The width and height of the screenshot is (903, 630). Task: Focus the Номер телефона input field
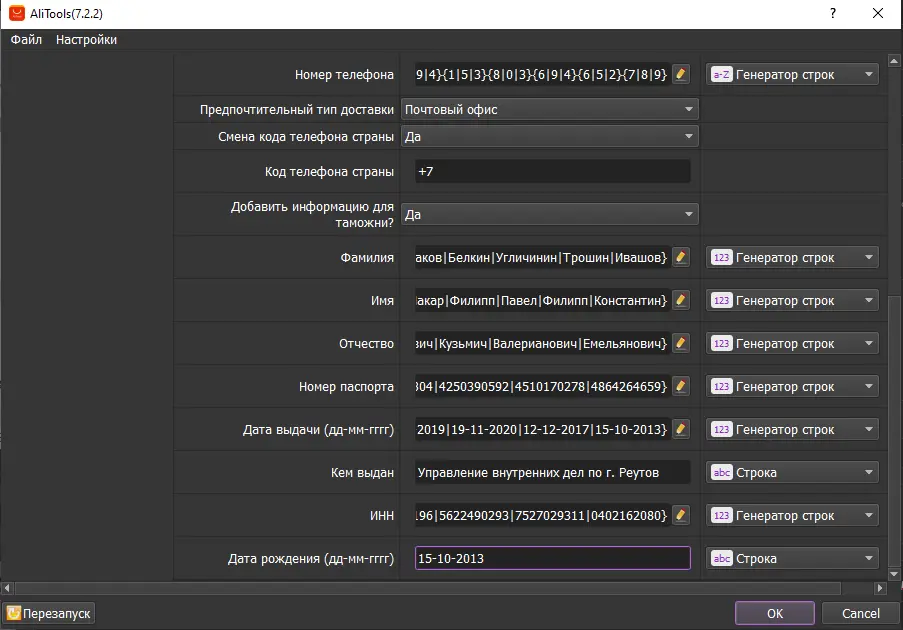(542, 74)
